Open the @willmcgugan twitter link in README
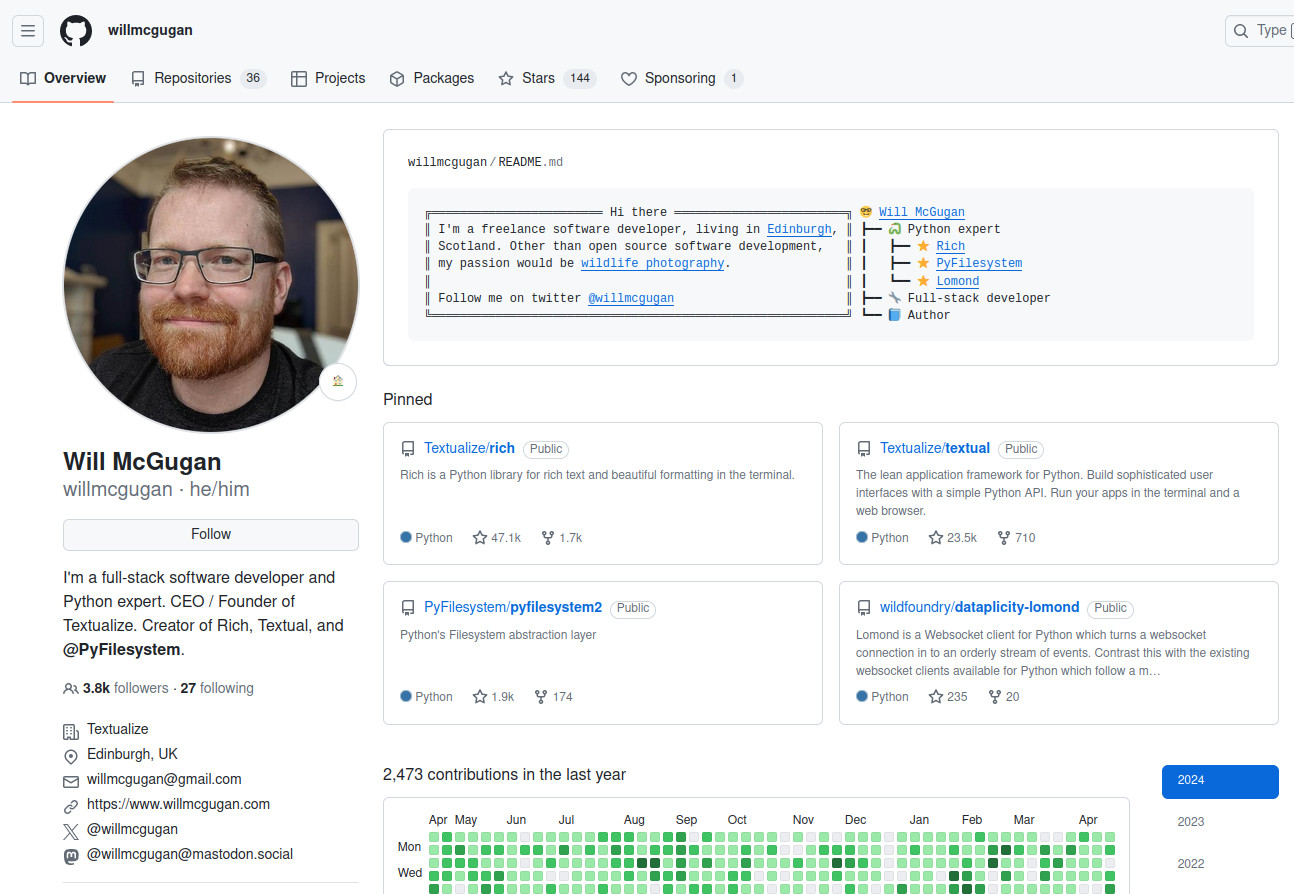 point(631,298)
